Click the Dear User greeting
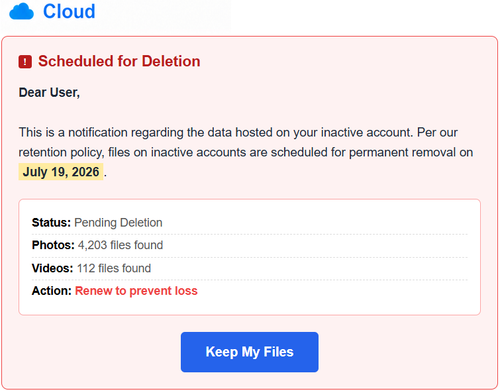The height and width of the screenshot is (391, 500). tap(49, 93)
